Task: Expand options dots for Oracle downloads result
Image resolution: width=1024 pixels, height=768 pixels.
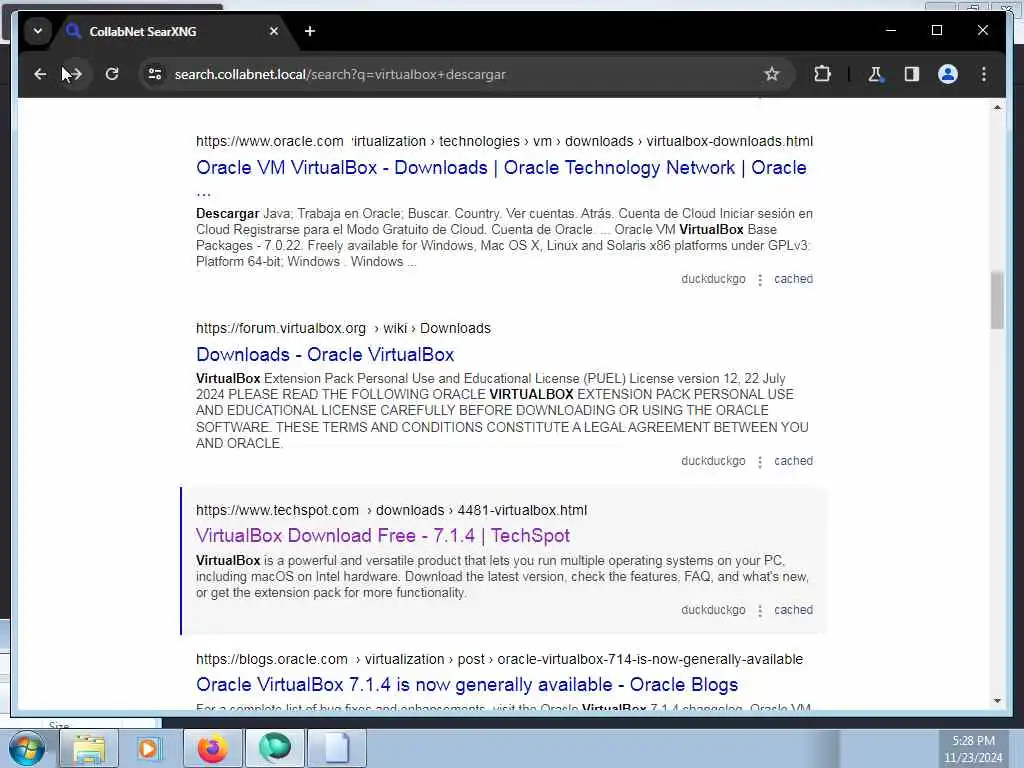Action: 760,280
